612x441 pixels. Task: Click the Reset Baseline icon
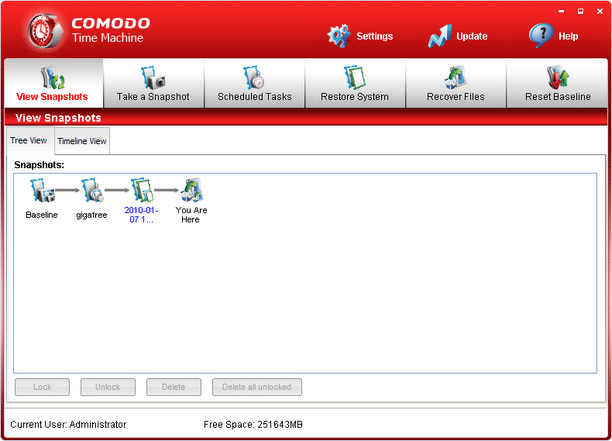(x=557, y=77)
